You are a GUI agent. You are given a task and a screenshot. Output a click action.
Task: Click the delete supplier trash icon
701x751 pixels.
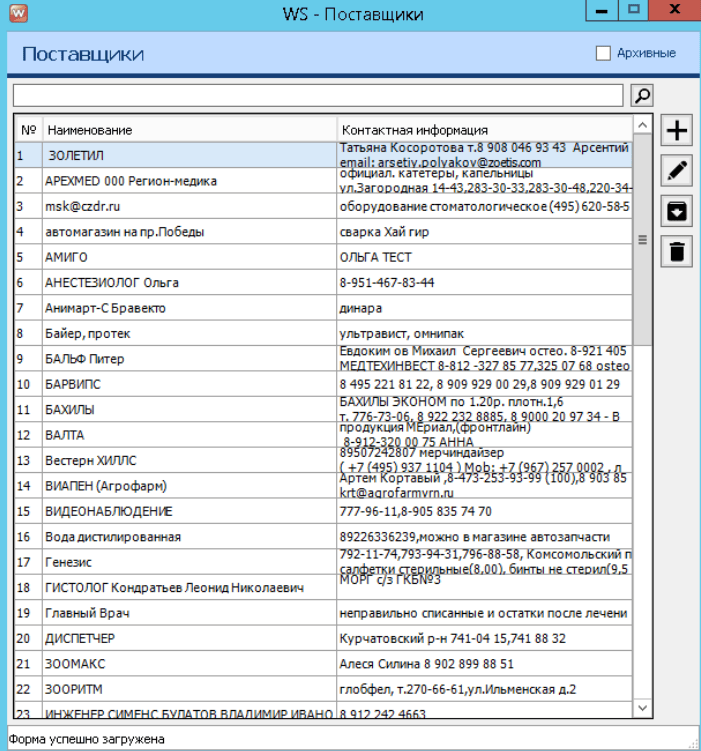coord(677,250)
